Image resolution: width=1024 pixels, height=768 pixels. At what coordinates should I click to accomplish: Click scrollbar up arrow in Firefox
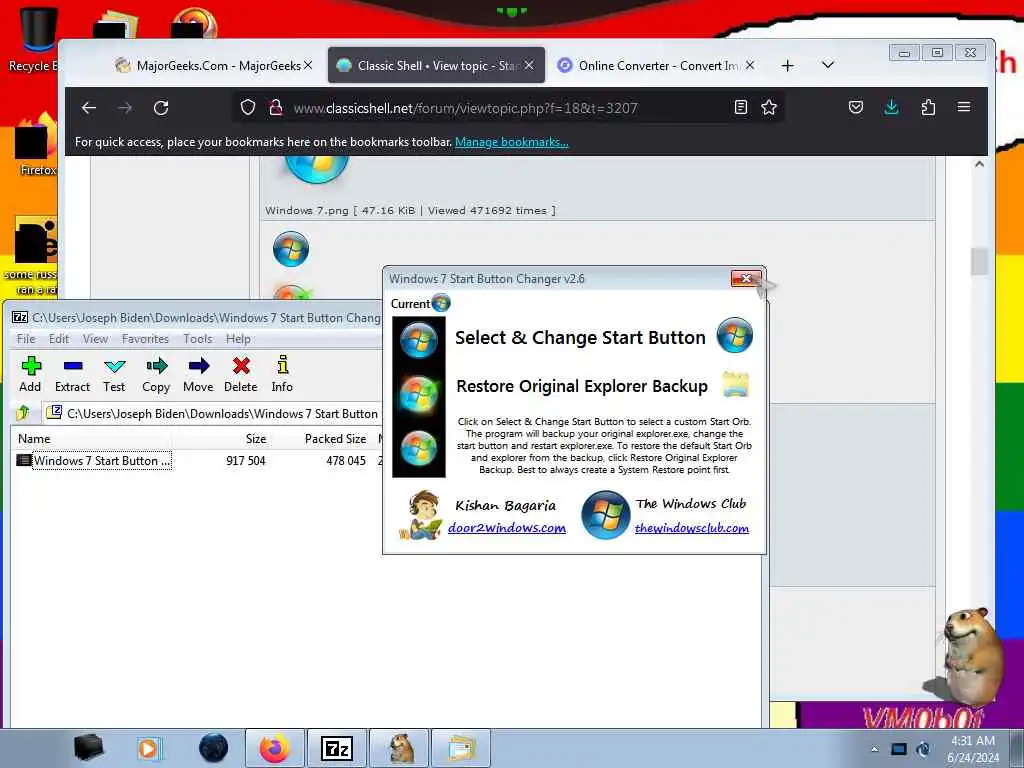pos(979,165)
